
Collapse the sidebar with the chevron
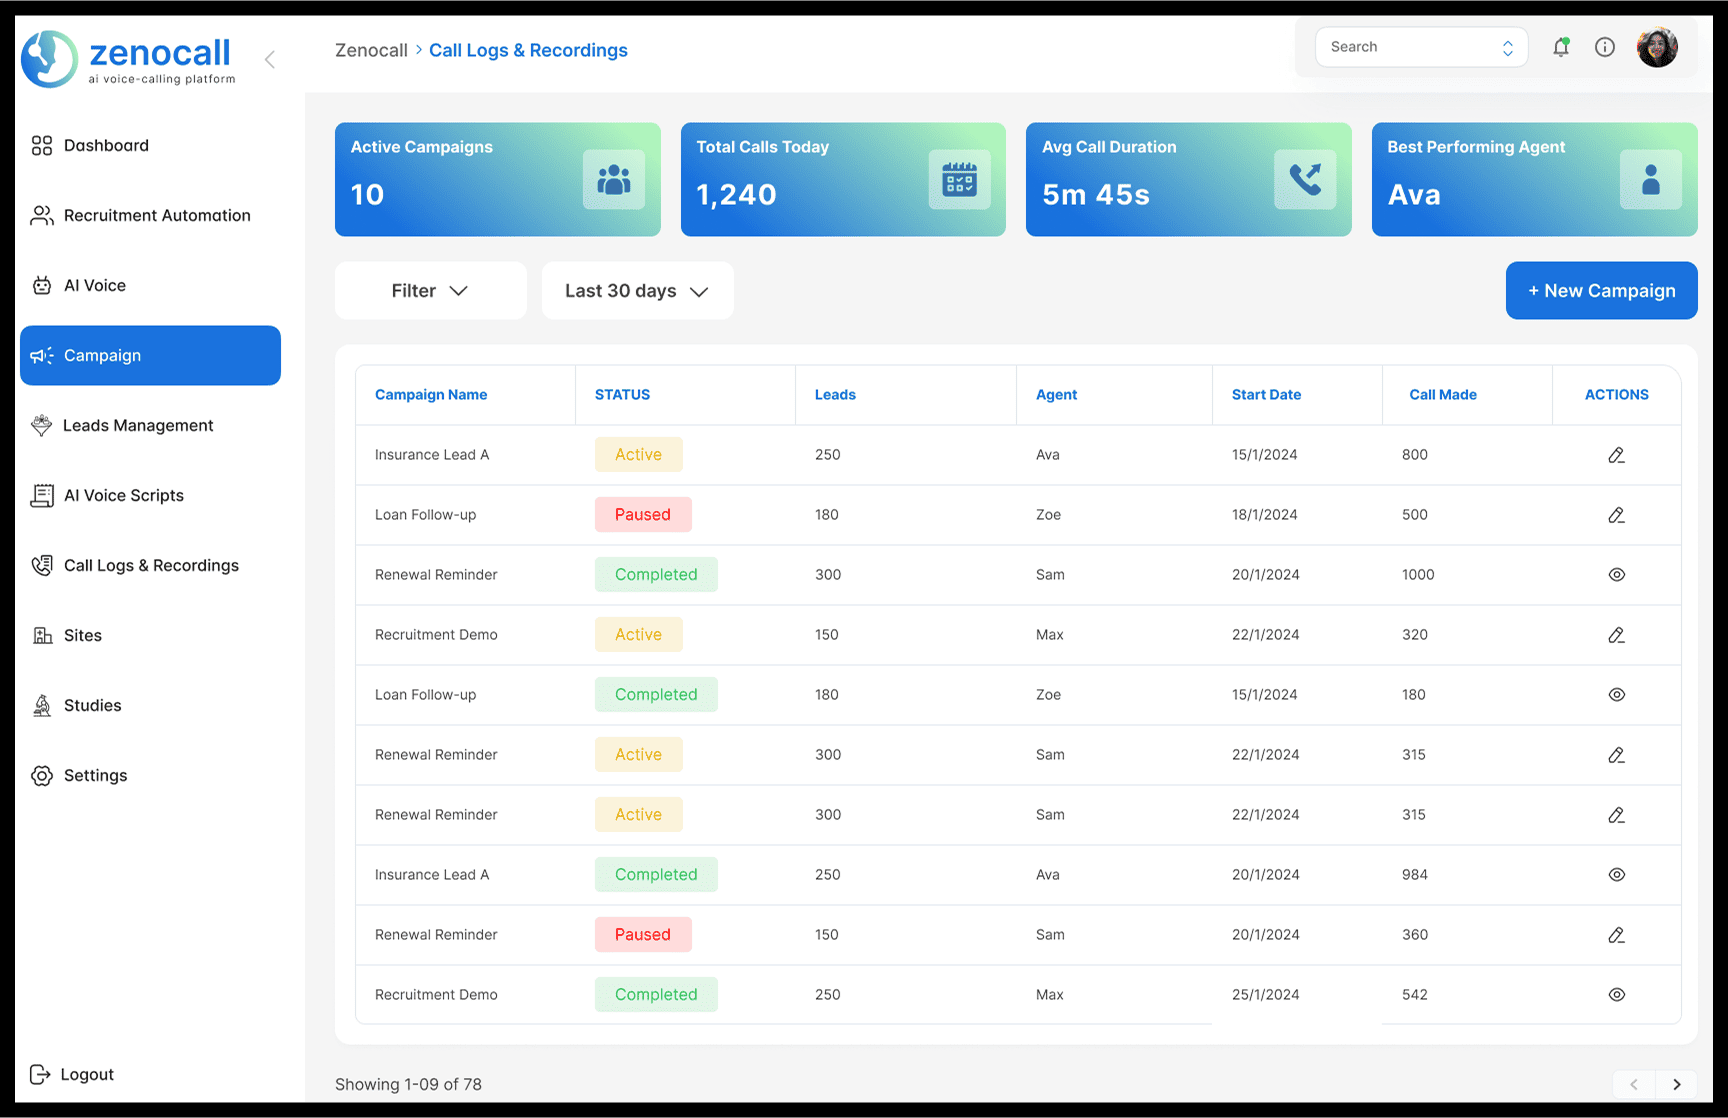[x=269, y=59]
